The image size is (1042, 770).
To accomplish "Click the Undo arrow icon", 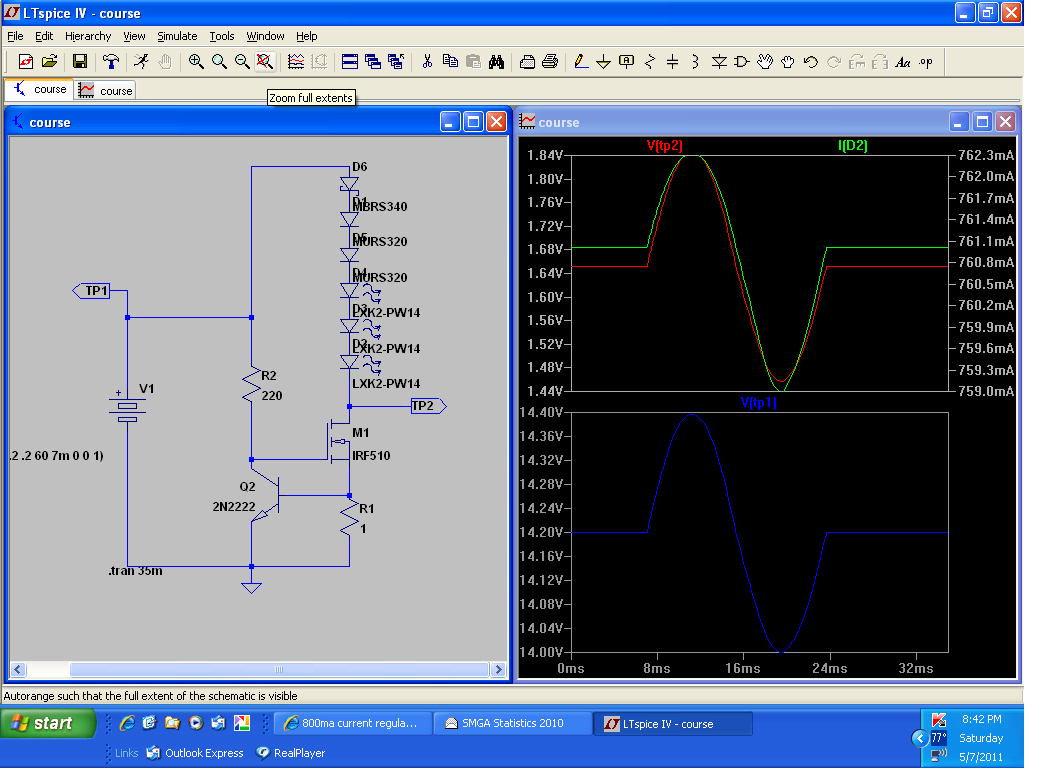I will pyautogui.click(x=811, y=62).
